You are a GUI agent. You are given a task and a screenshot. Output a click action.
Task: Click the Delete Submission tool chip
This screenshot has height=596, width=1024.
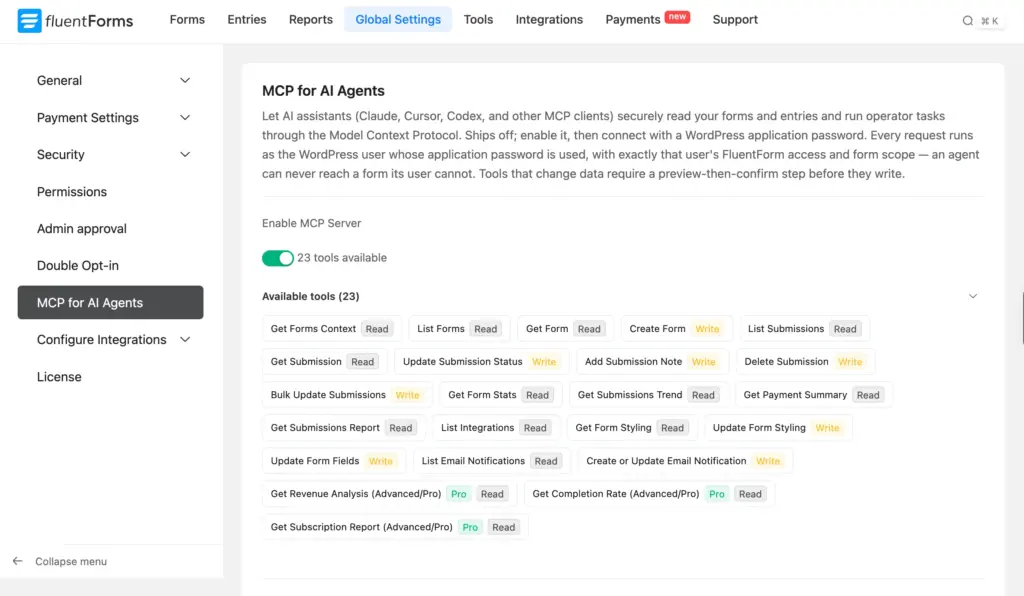point(805,362)
